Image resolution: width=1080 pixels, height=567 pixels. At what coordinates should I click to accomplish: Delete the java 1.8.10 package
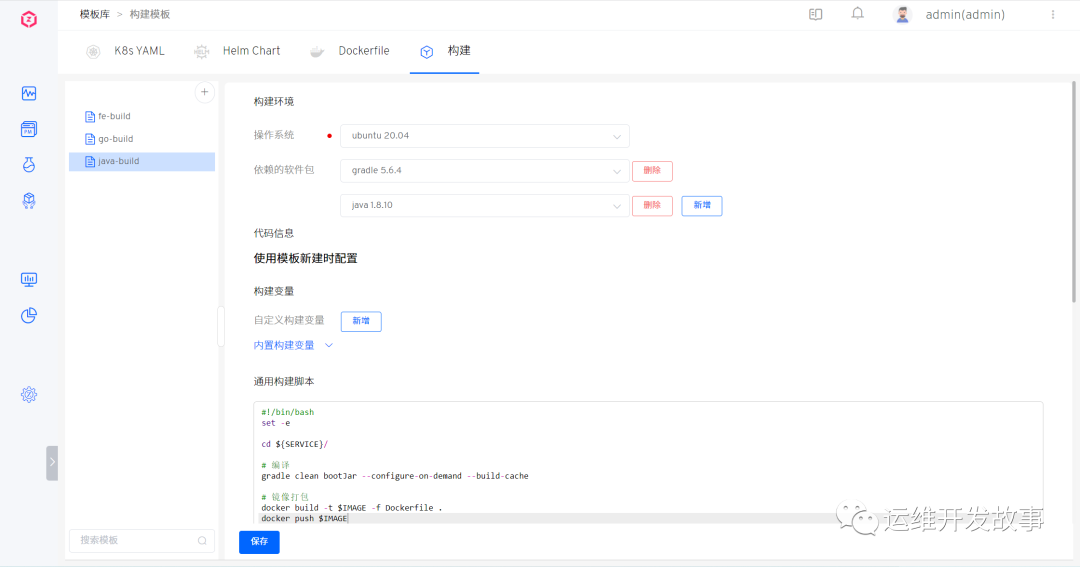point(652,205)
